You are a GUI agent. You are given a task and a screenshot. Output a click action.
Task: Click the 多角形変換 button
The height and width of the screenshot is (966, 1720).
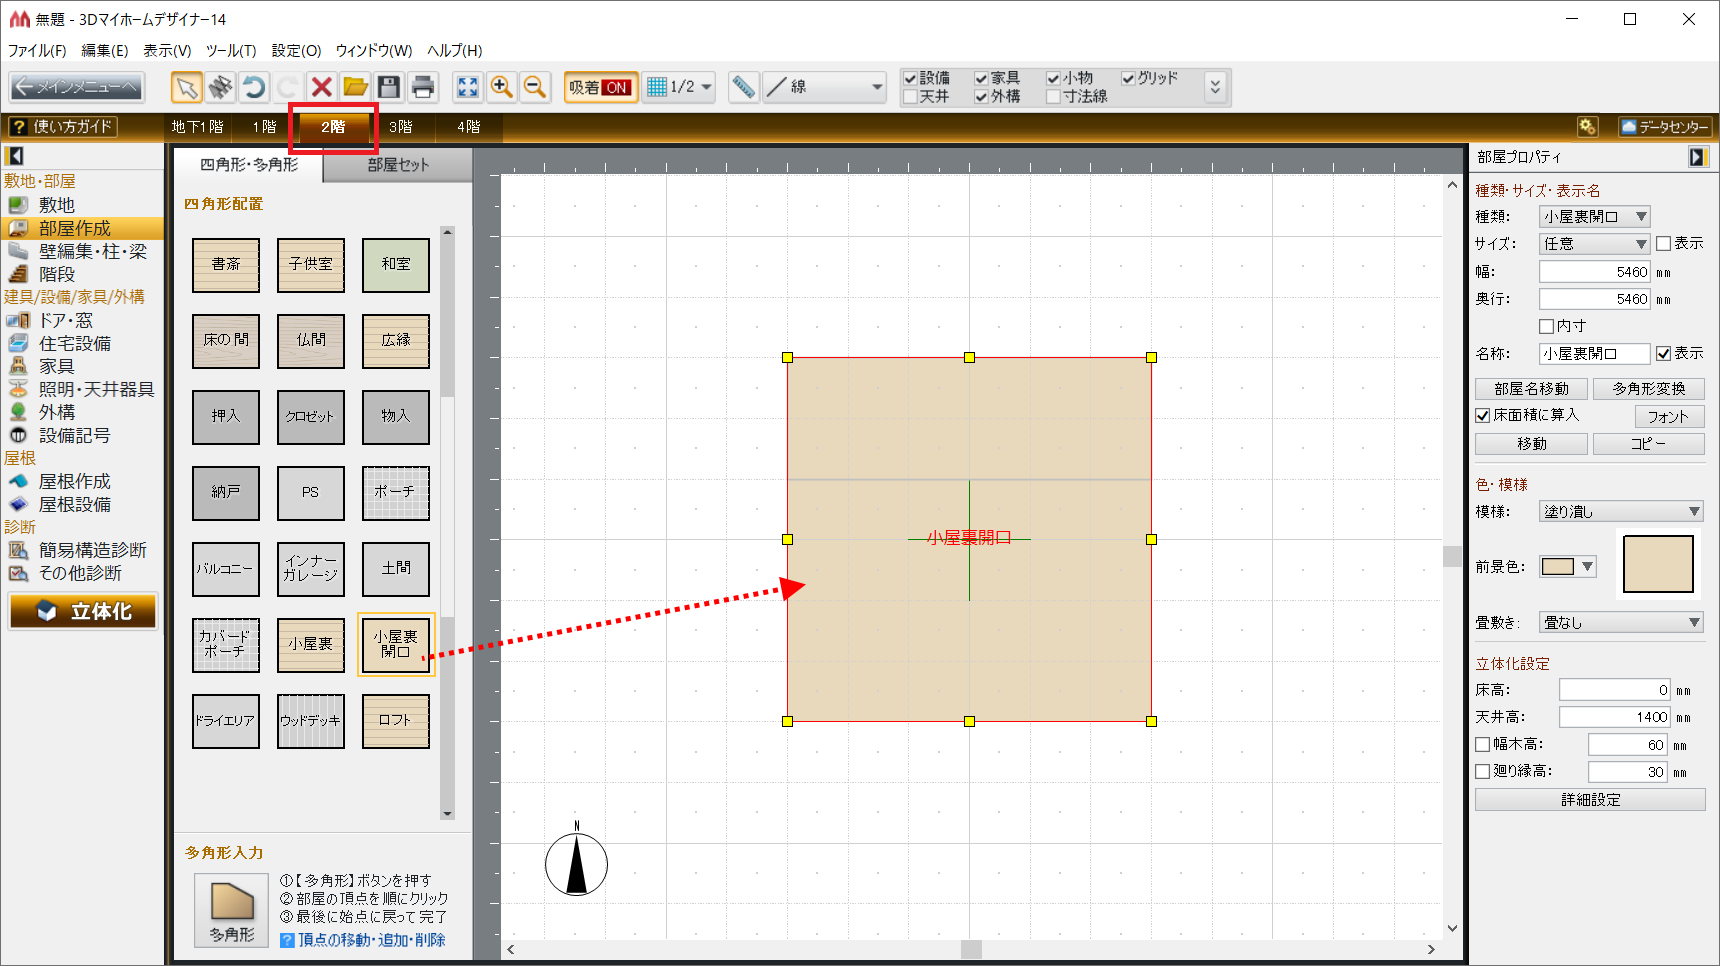tap(1648, 389)
